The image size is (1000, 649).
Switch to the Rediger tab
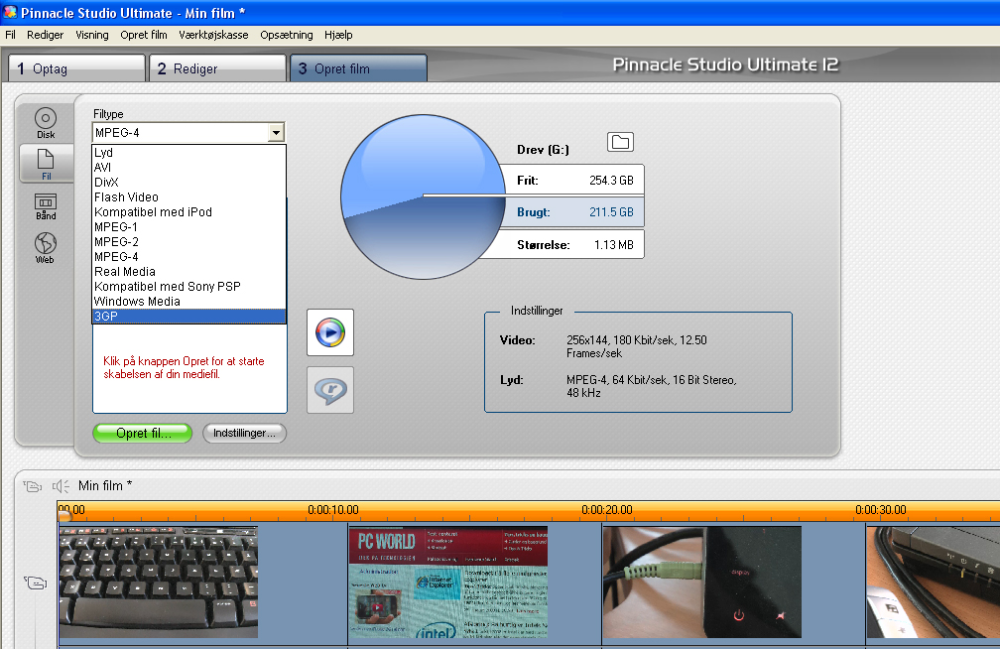click(218, 68)
